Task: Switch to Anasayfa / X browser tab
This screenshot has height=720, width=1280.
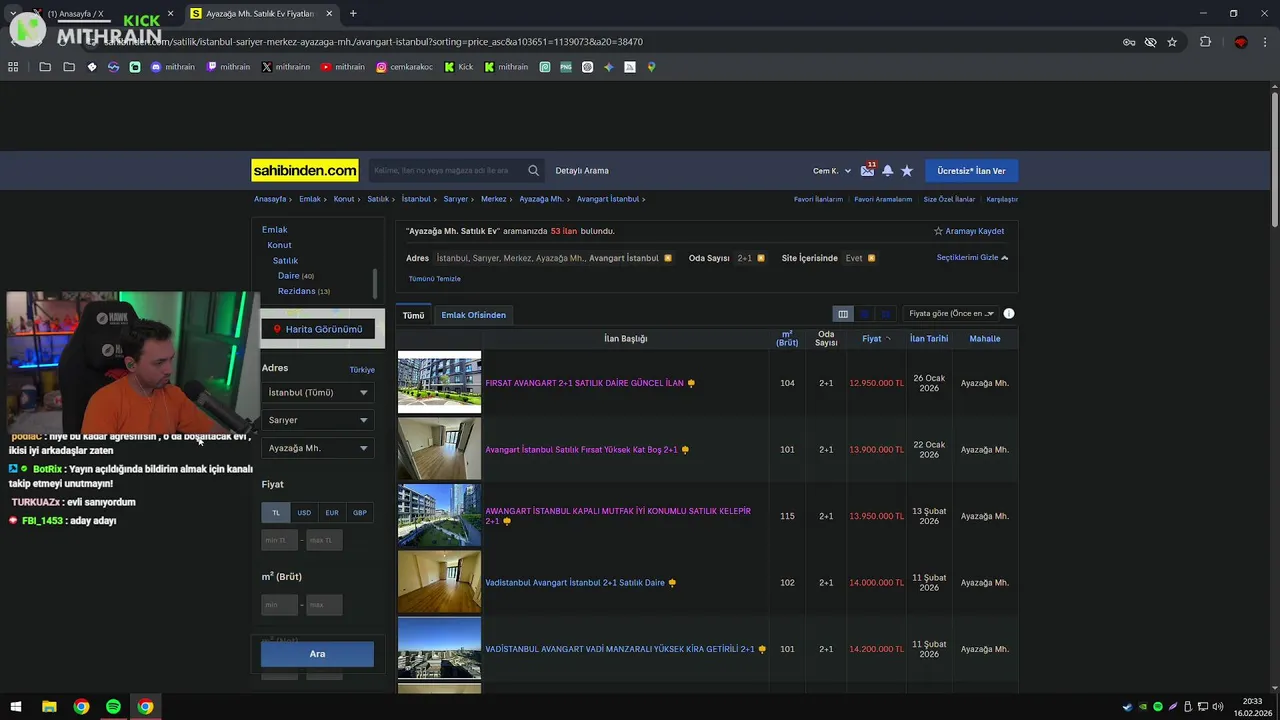Action: pyautogui.click(x=105, y=13)
